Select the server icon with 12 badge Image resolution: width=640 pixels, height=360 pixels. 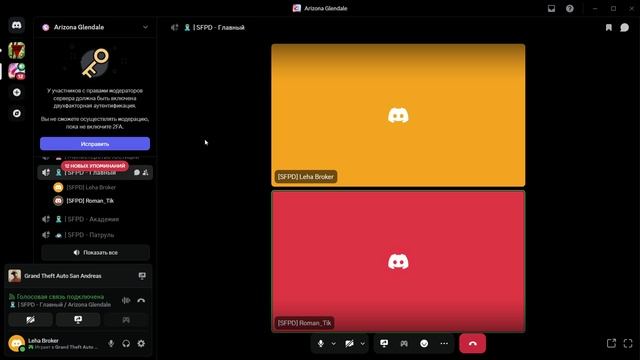tap(17, 71)
